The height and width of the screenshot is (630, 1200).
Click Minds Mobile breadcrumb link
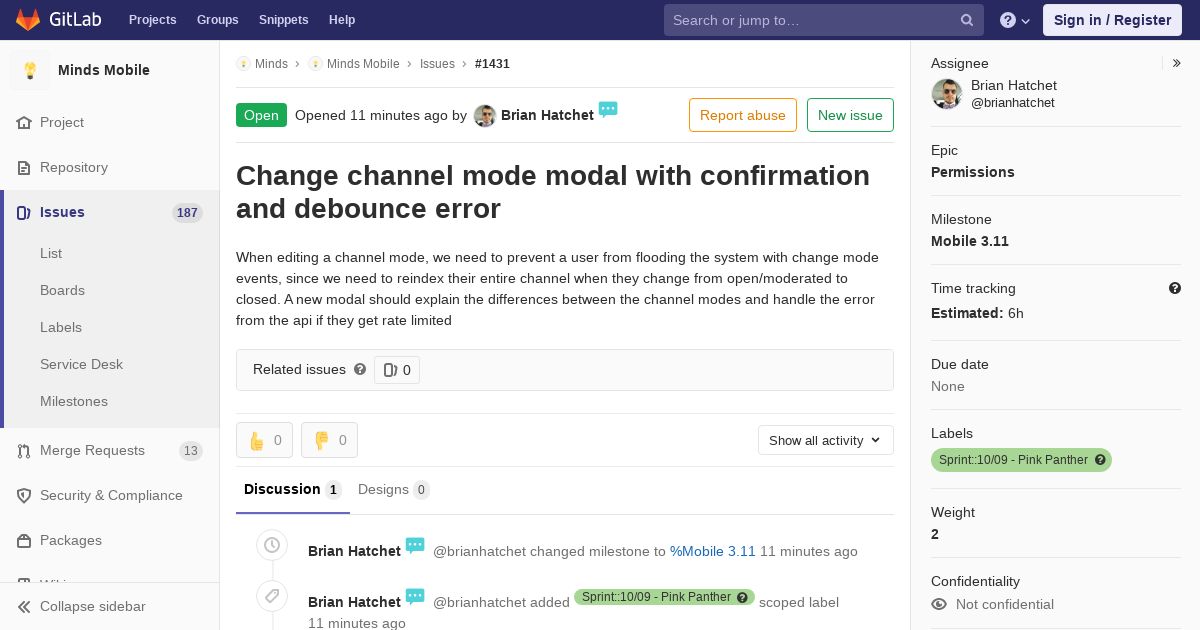363,63
